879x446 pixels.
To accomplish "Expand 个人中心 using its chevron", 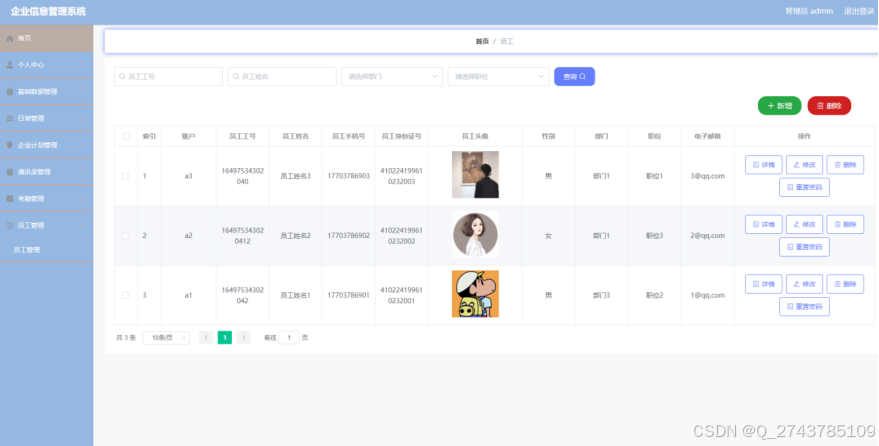I will pyautogui.click(x=81, y=65).
